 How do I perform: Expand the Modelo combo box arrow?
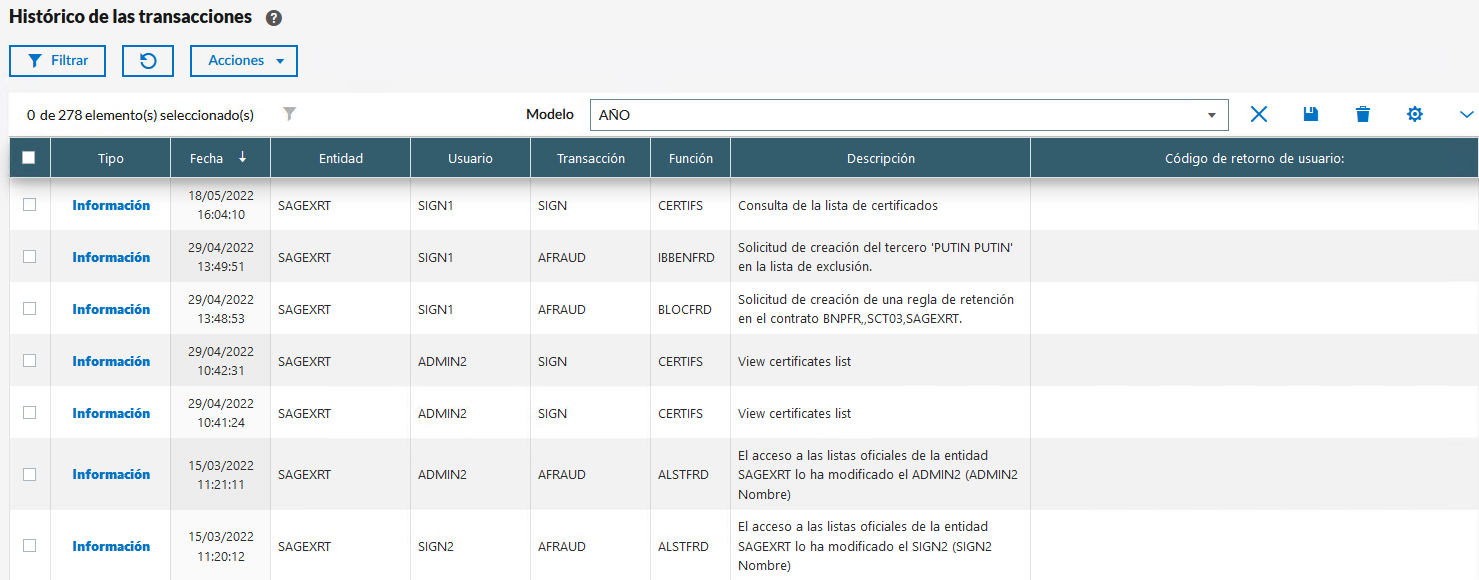coord(1211,115)
